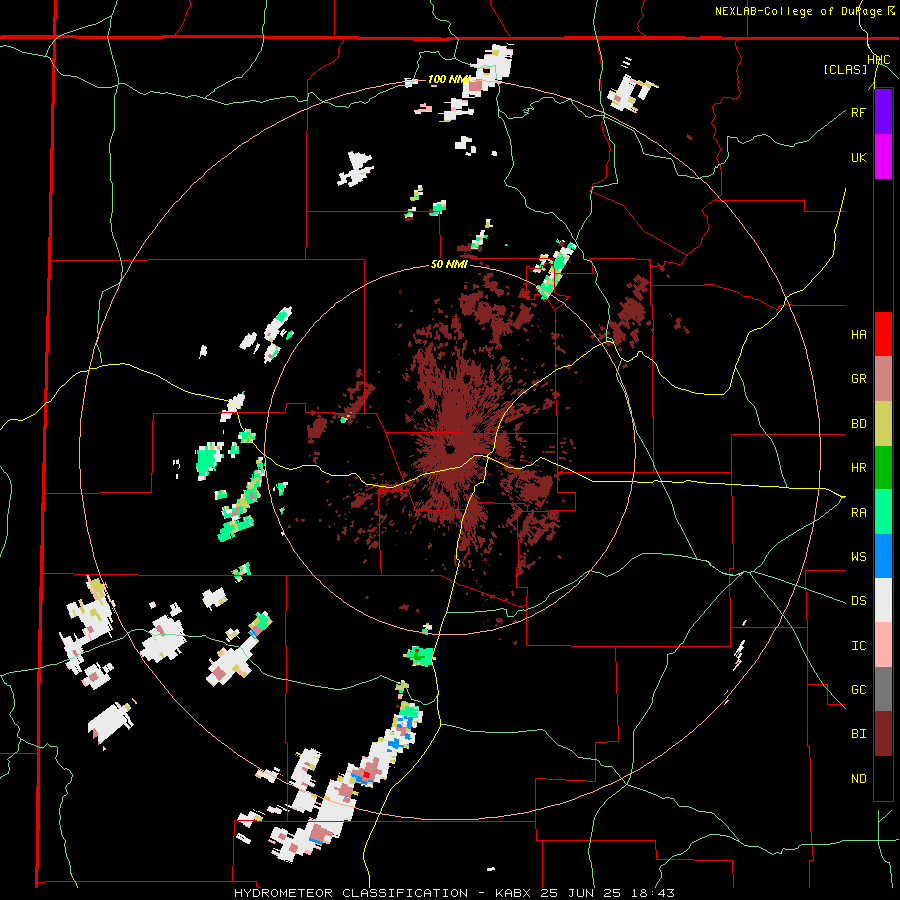Image resolution: width=900 pixels, height=900 pixels.
Task: Click the blue WS wet snow swatch
Action: [x=883, y=556]
